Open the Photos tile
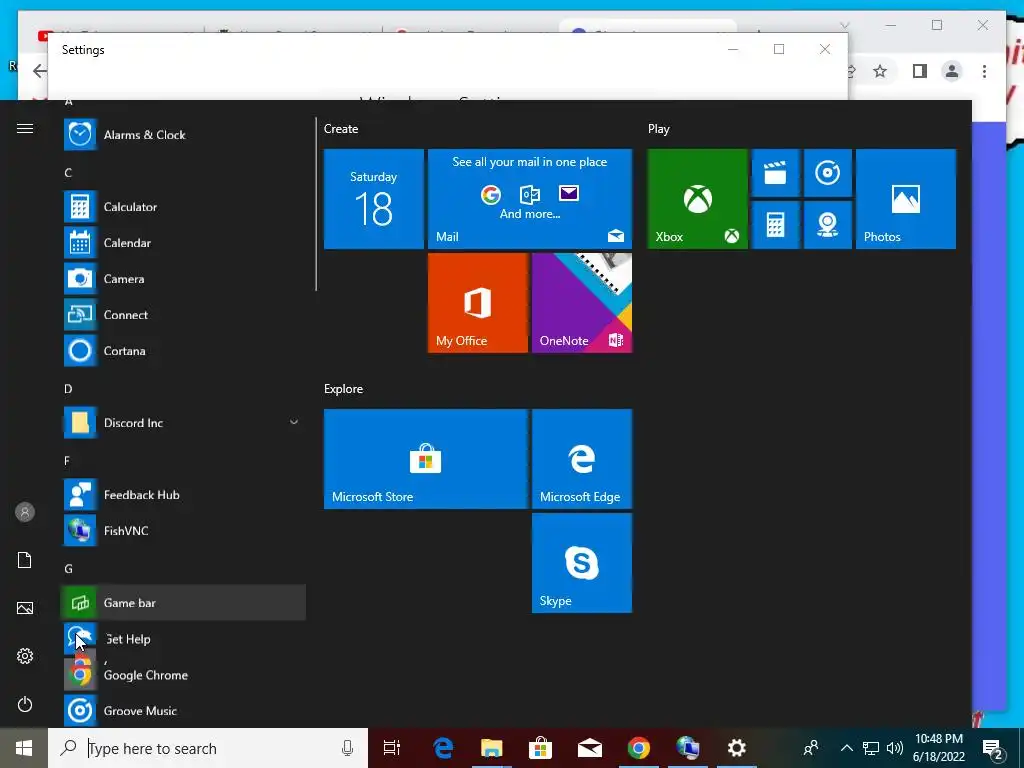Image resolution: width=1024 pixels, height=768 pixels. (x=906, y=199)
